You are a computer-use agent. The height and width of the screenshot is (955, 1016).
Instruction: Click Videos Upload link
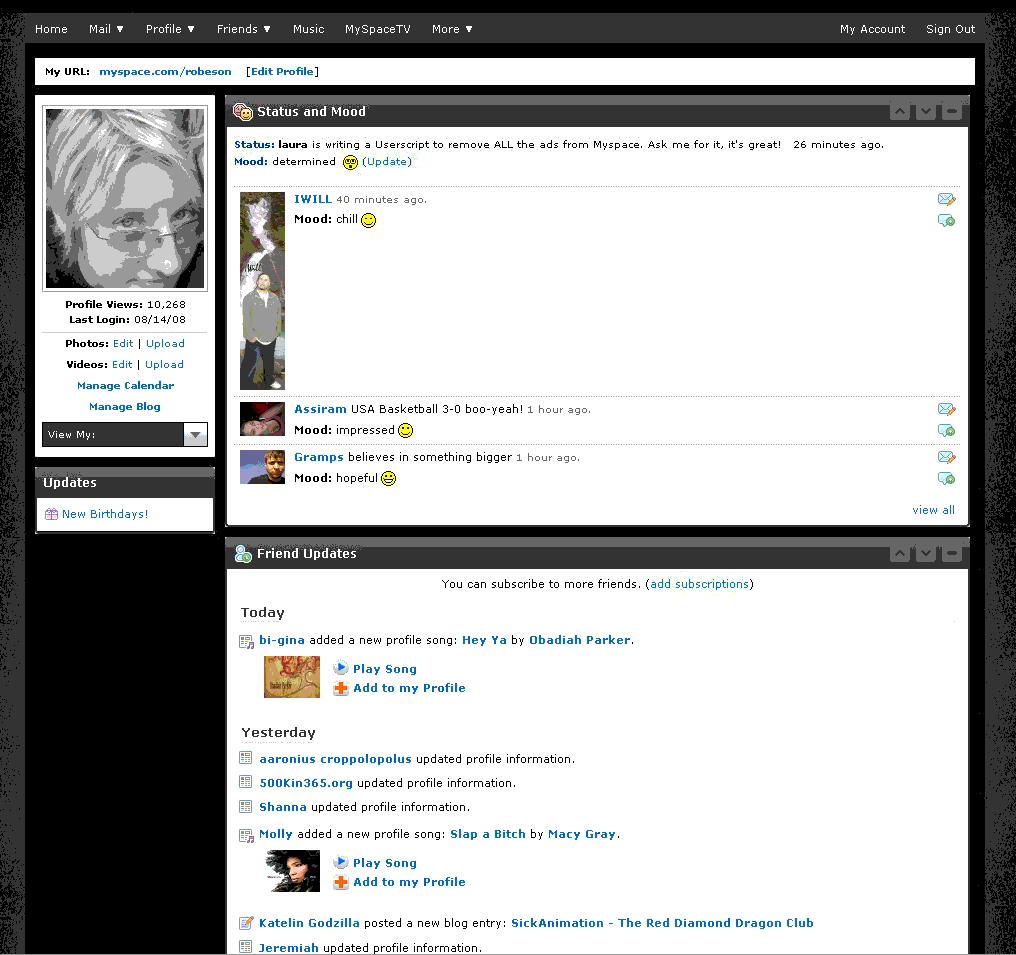click(165, 364)
